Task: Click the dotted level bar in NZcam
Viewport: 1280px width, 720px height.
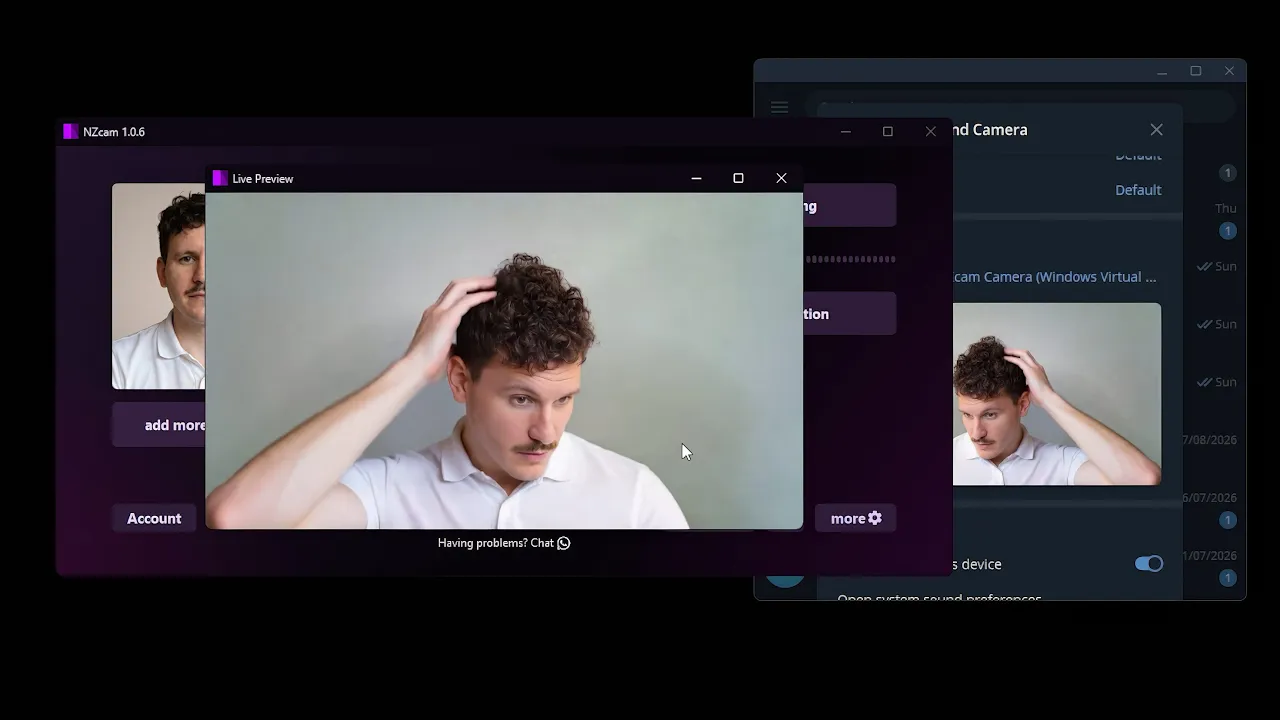Action: coord(851,259)
